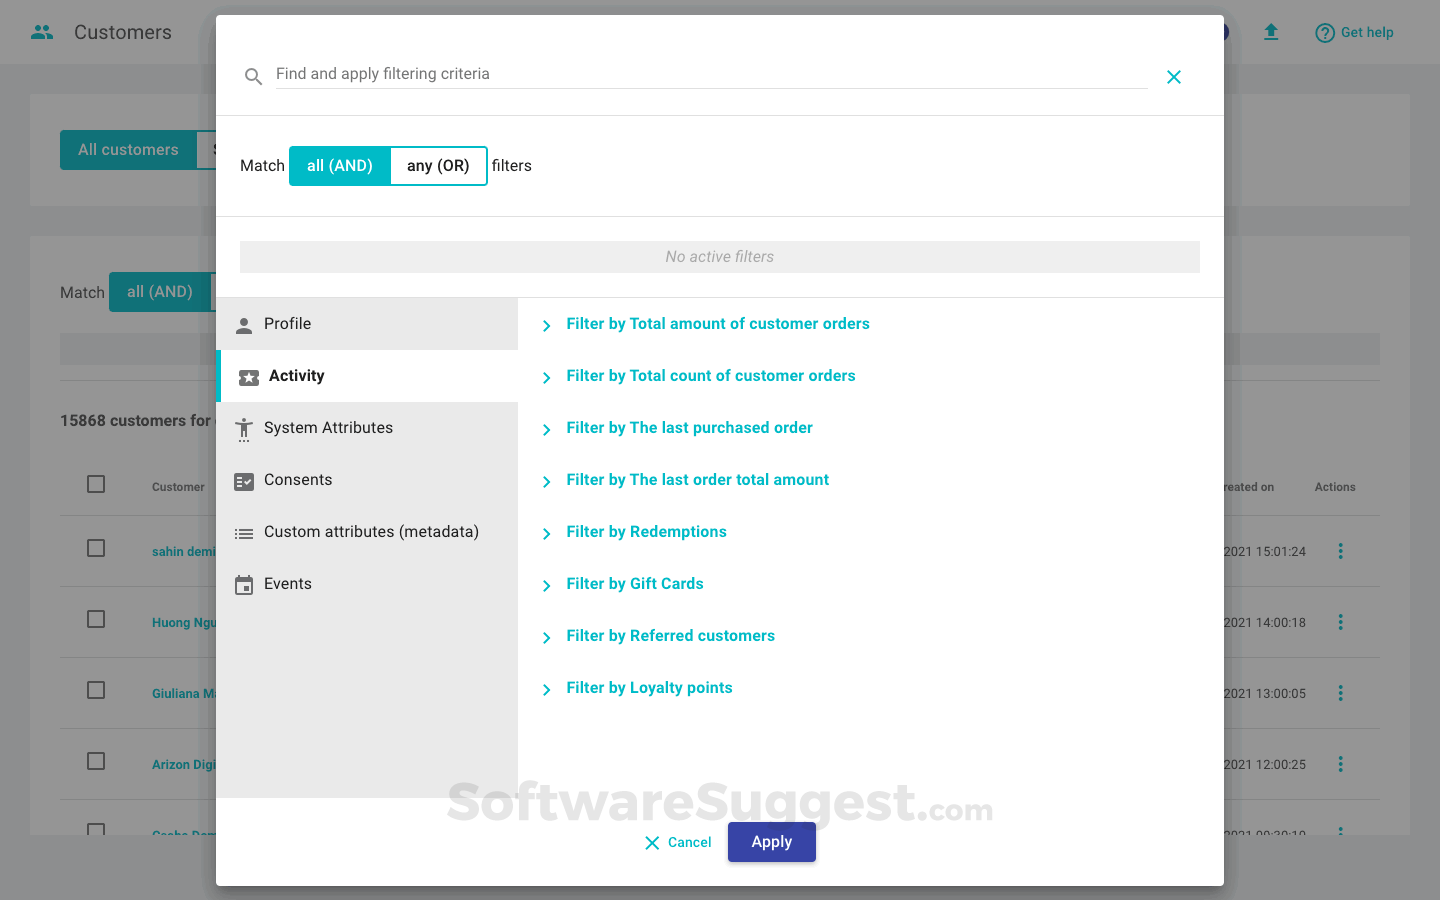Select the all (AND) match option
Image resolution: width=1440 pixels, height=900 pixels.
339,165
